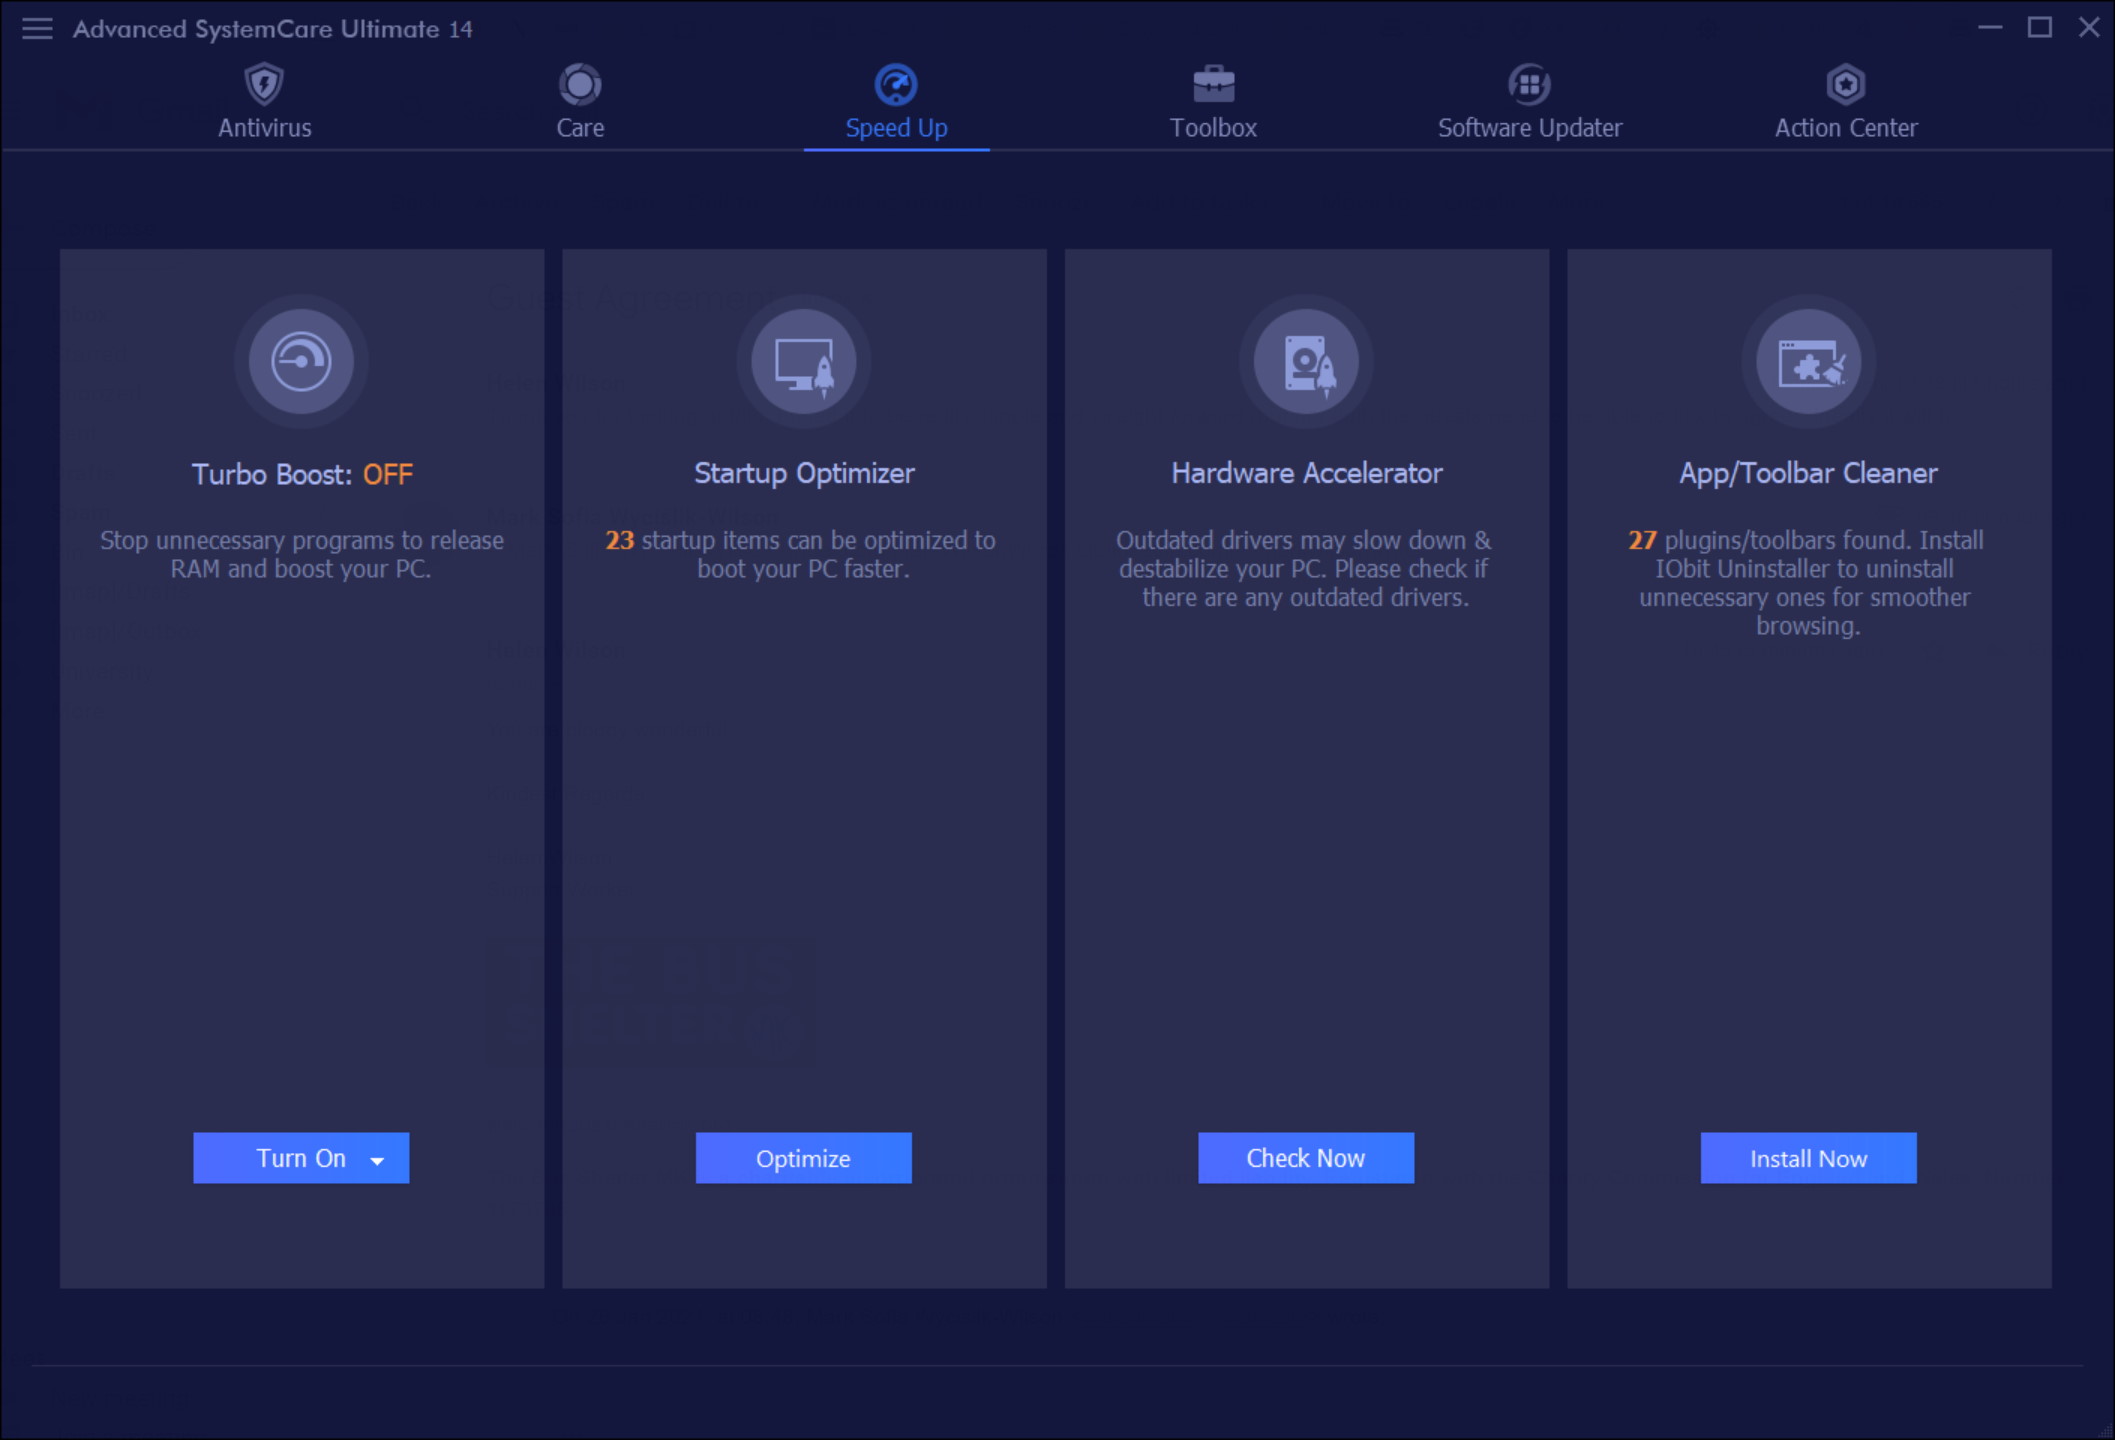Image resolution: width=2115 pixels, height=1440 pixels.
Task: Expand Turn On dropdown arrow options
Action: coord(378,1159)
